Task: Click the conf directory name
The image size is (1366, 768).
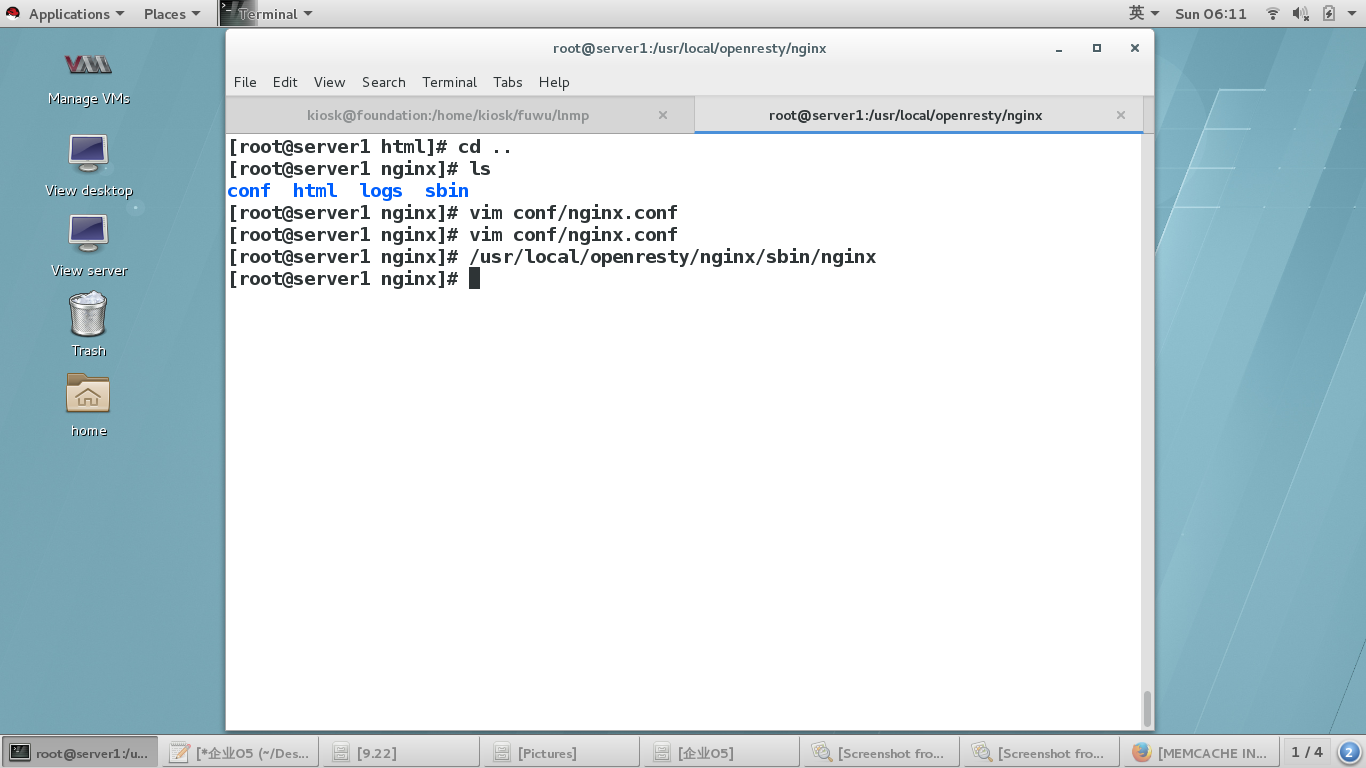Action: [249, 190]
